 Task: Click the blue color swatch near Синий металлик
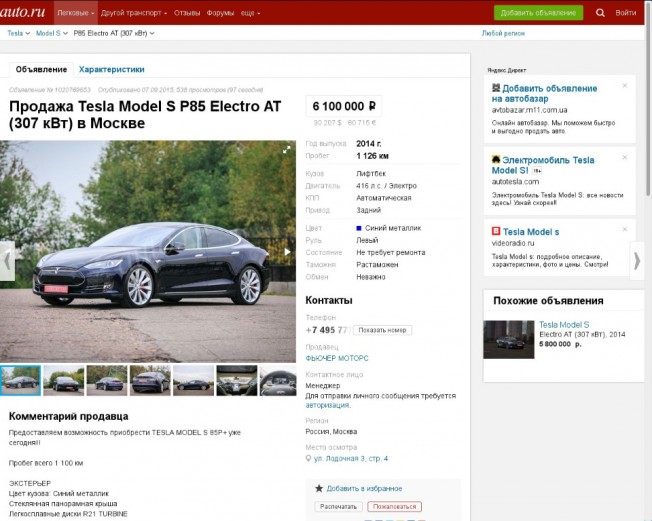click(359, 228)
